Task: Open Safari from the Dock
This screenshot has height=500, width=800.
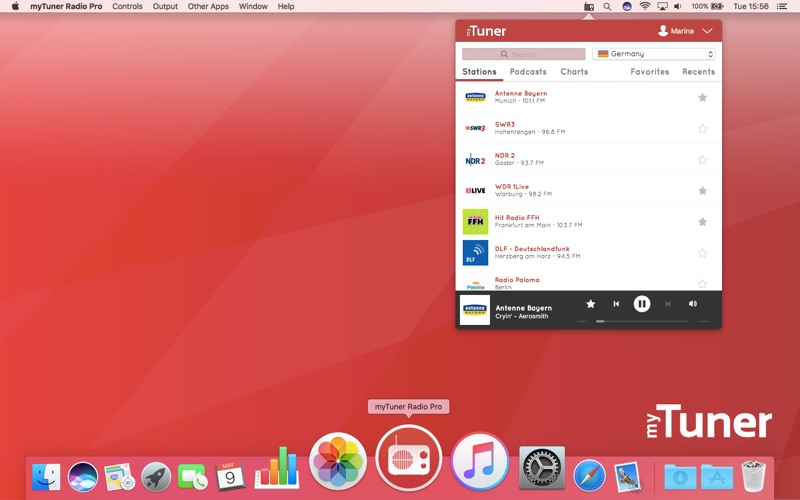Action: [589, 476]
